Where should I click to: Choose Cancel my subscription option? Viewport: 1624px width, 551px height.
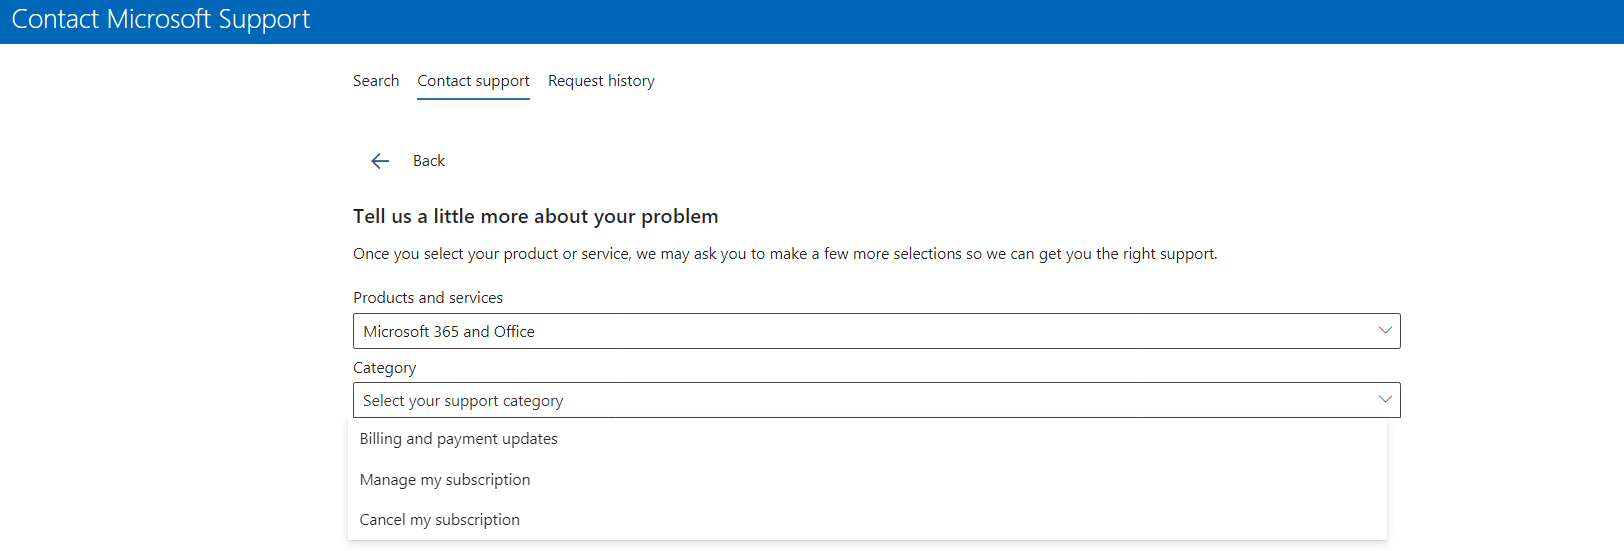pos(867,520)
